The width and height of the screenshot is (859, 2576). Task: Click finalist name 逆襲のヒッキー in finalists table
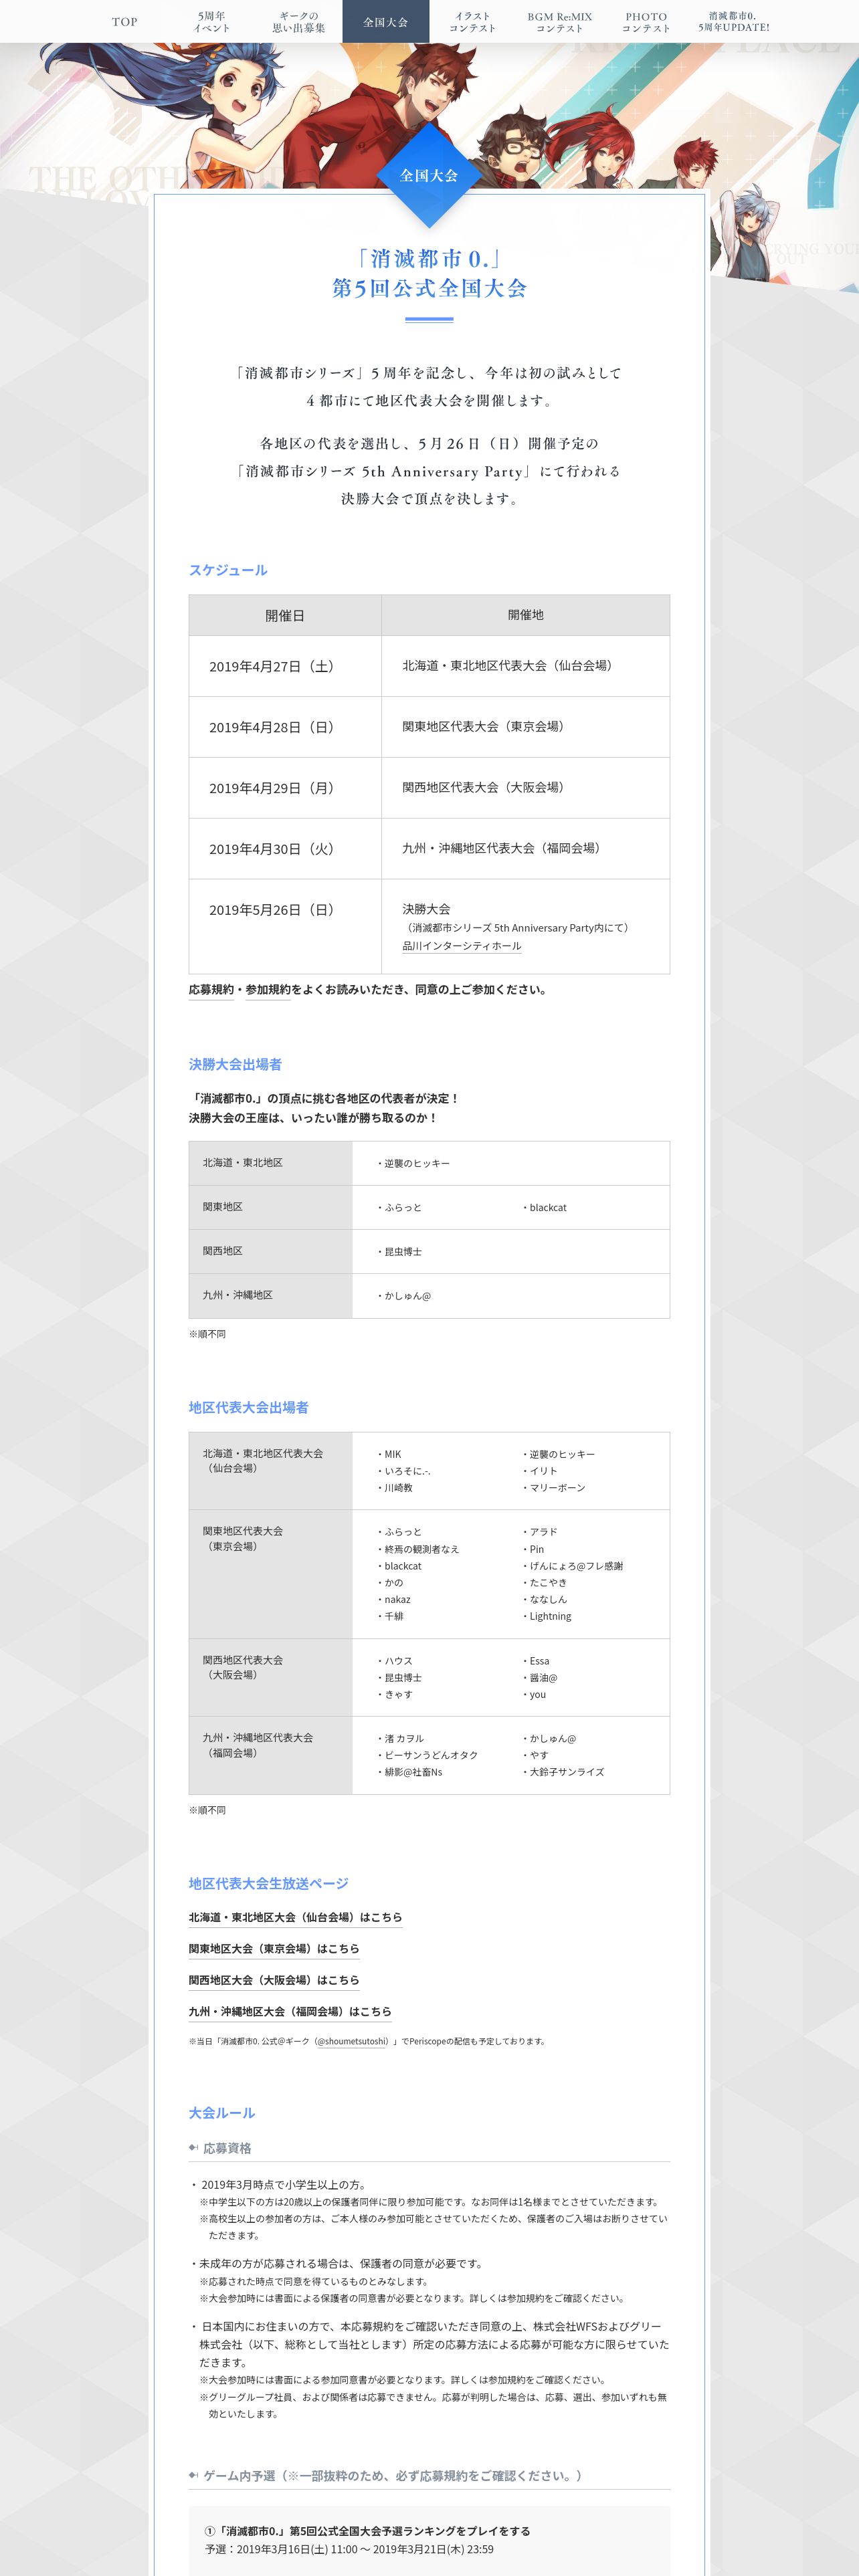(415, 1163)
